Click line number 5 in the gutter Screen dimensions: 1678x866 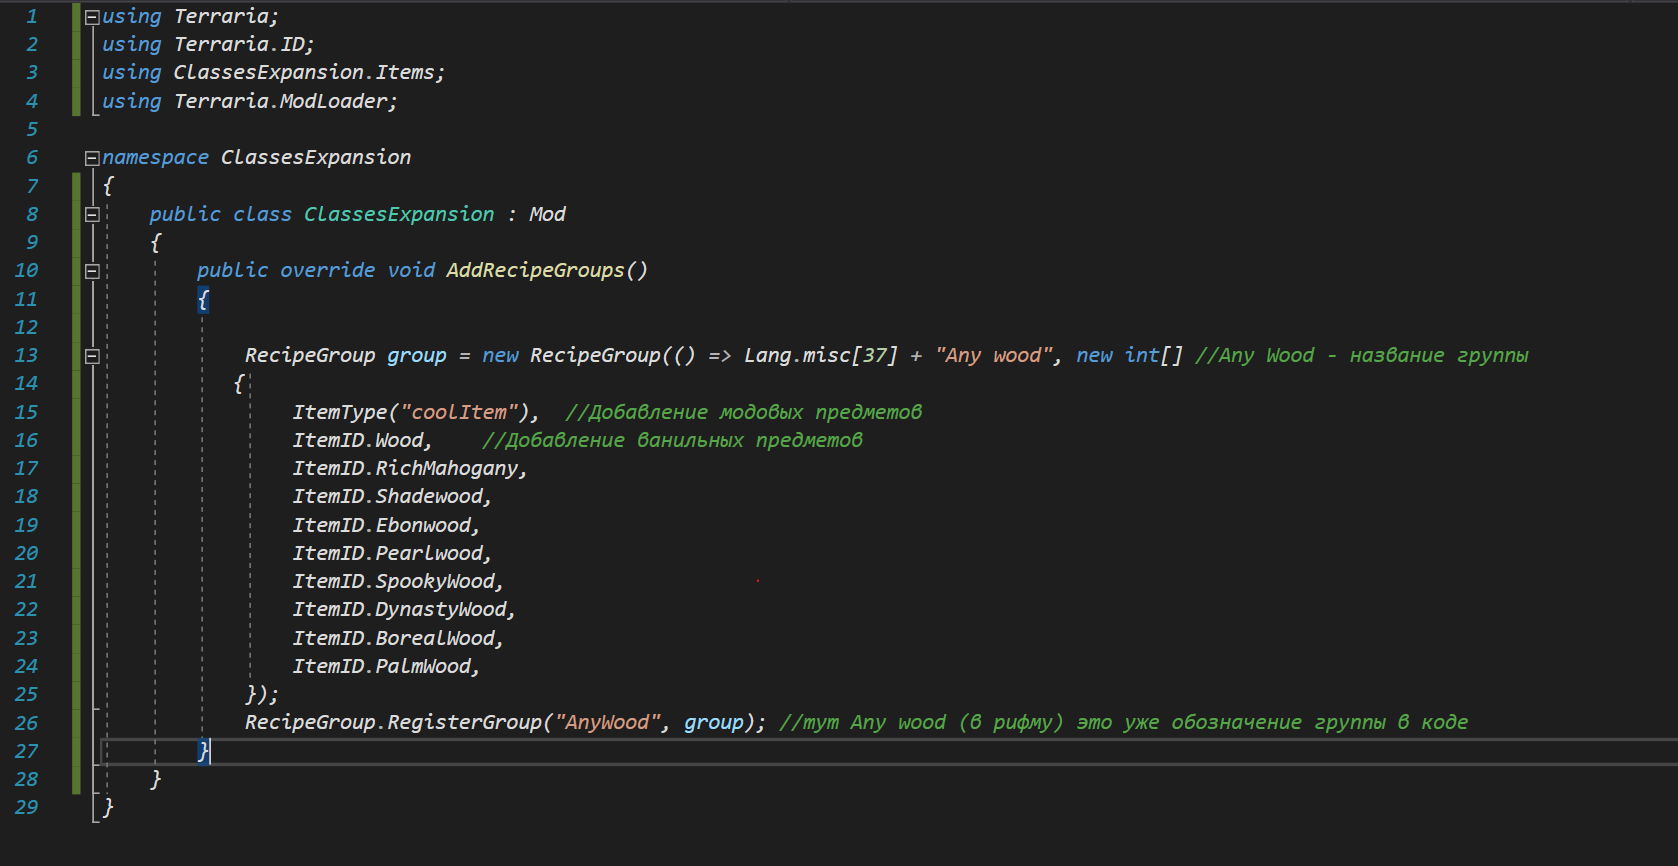coord(32,129)
